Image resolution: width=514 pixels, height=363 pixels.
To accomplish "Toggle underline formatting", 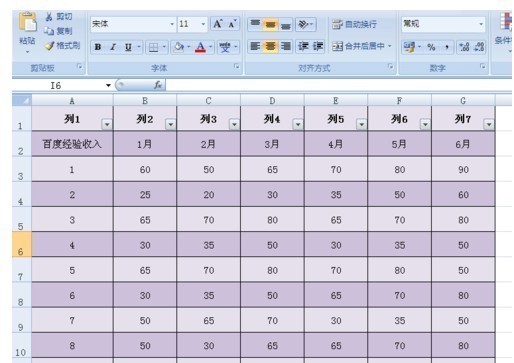I will [128, 47].
